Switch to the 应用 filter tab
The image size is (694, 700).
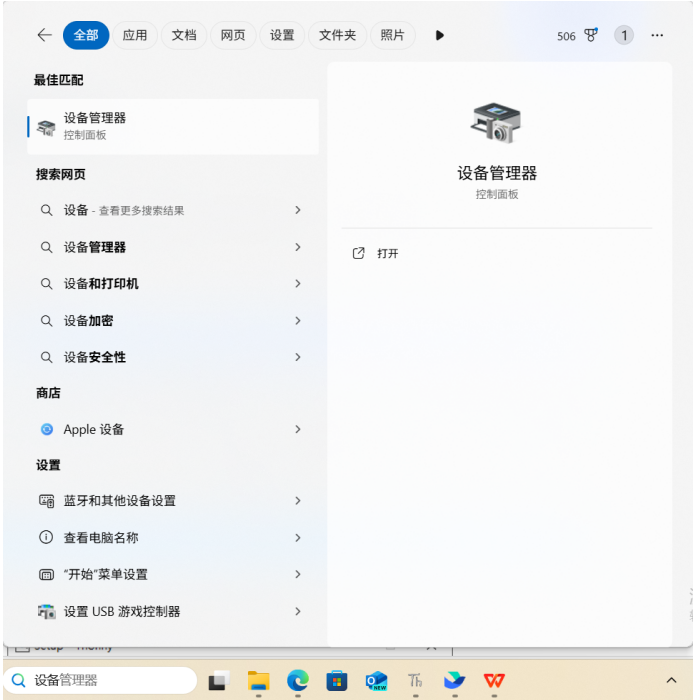pos(135,35)
